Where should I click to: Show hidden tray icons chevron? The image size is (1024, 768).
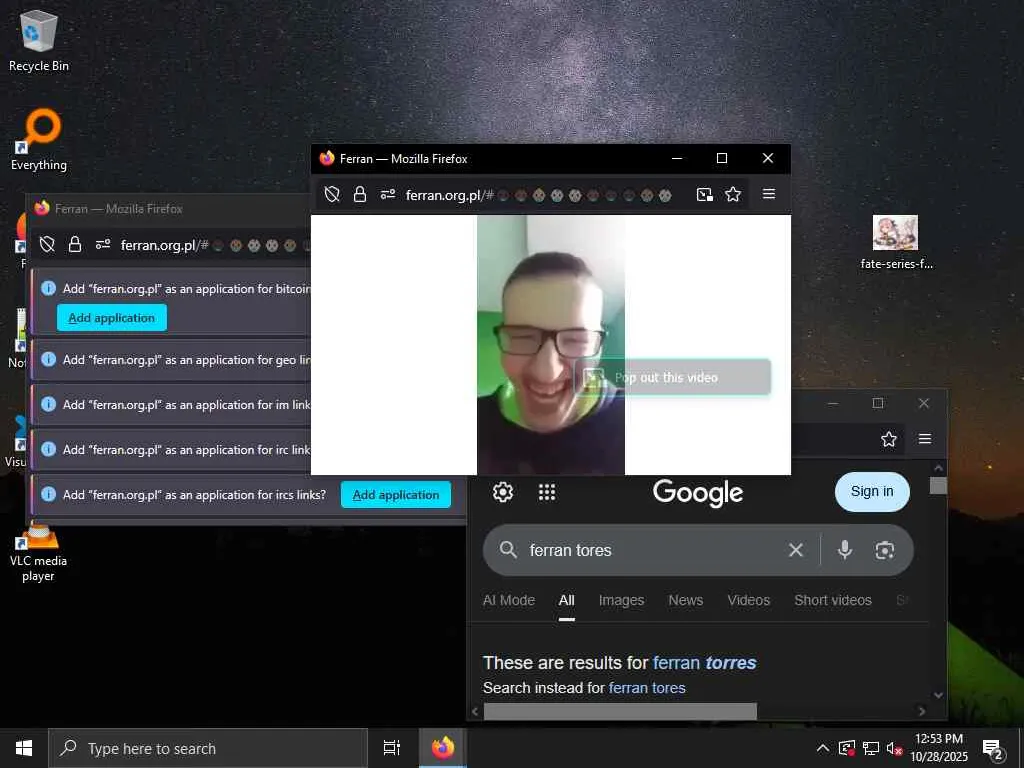click(823, 748)
